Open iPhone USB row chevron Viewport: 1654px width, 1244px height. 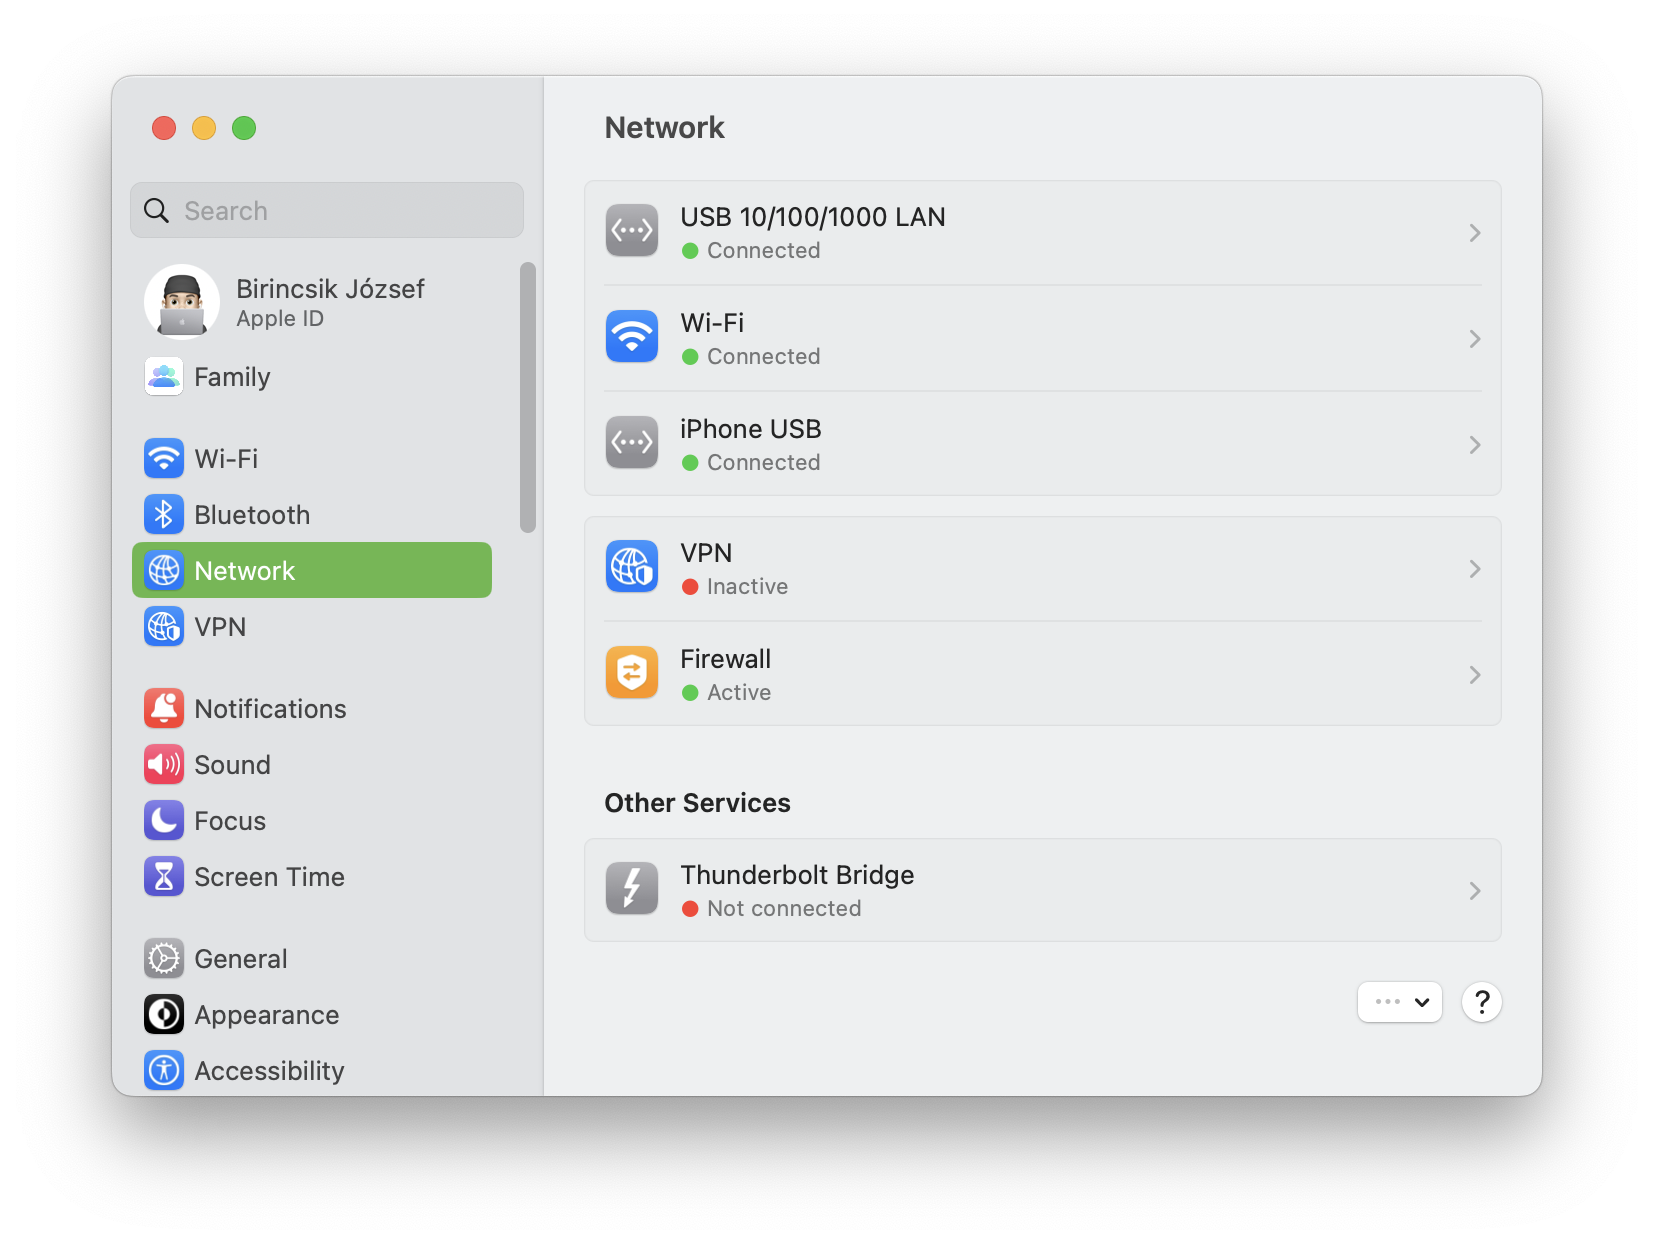pos(1475,445)
